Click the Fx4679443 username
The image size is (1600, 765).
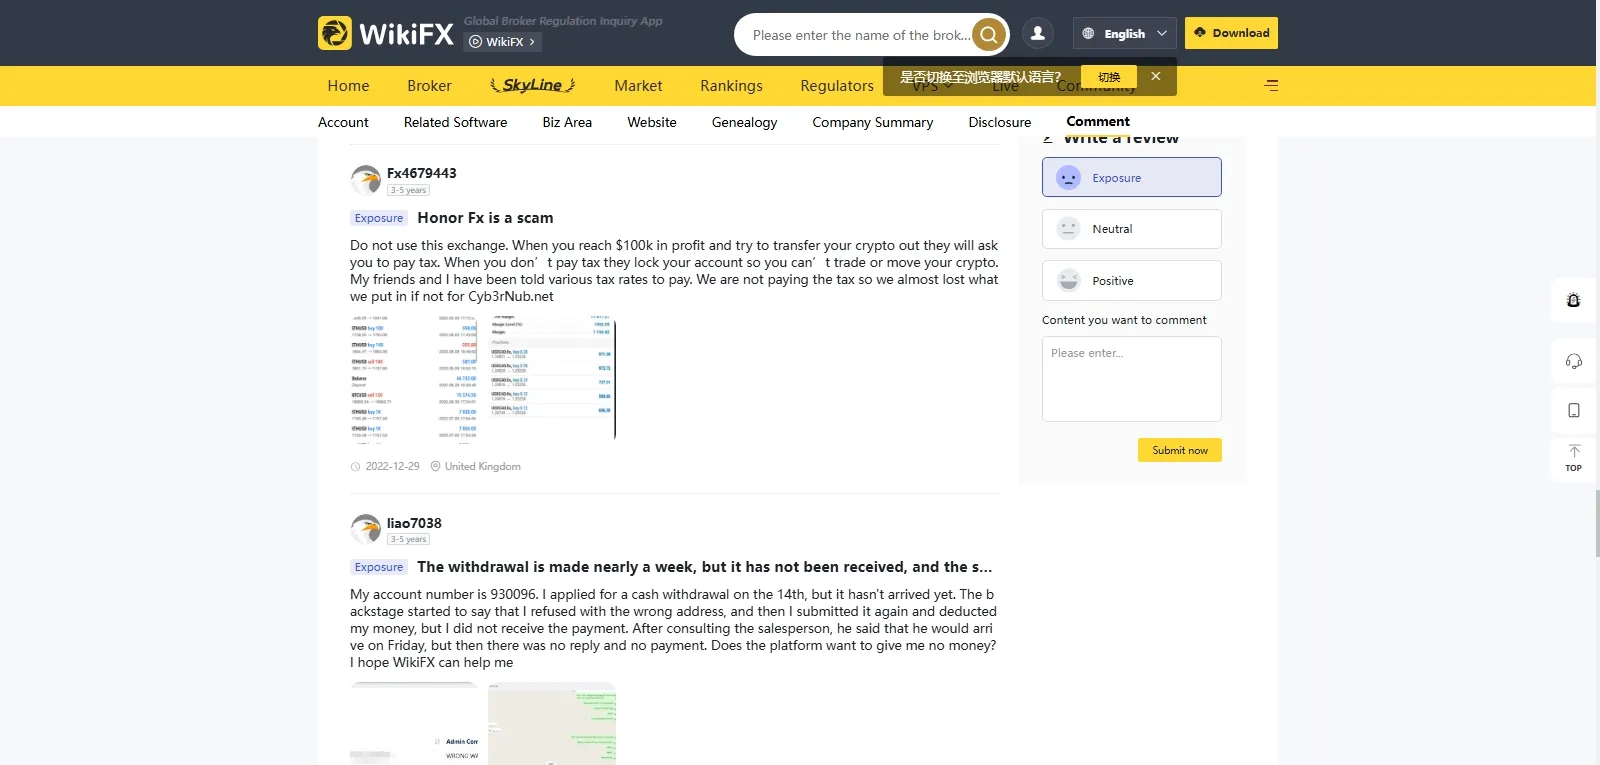[x=421, y=173]
